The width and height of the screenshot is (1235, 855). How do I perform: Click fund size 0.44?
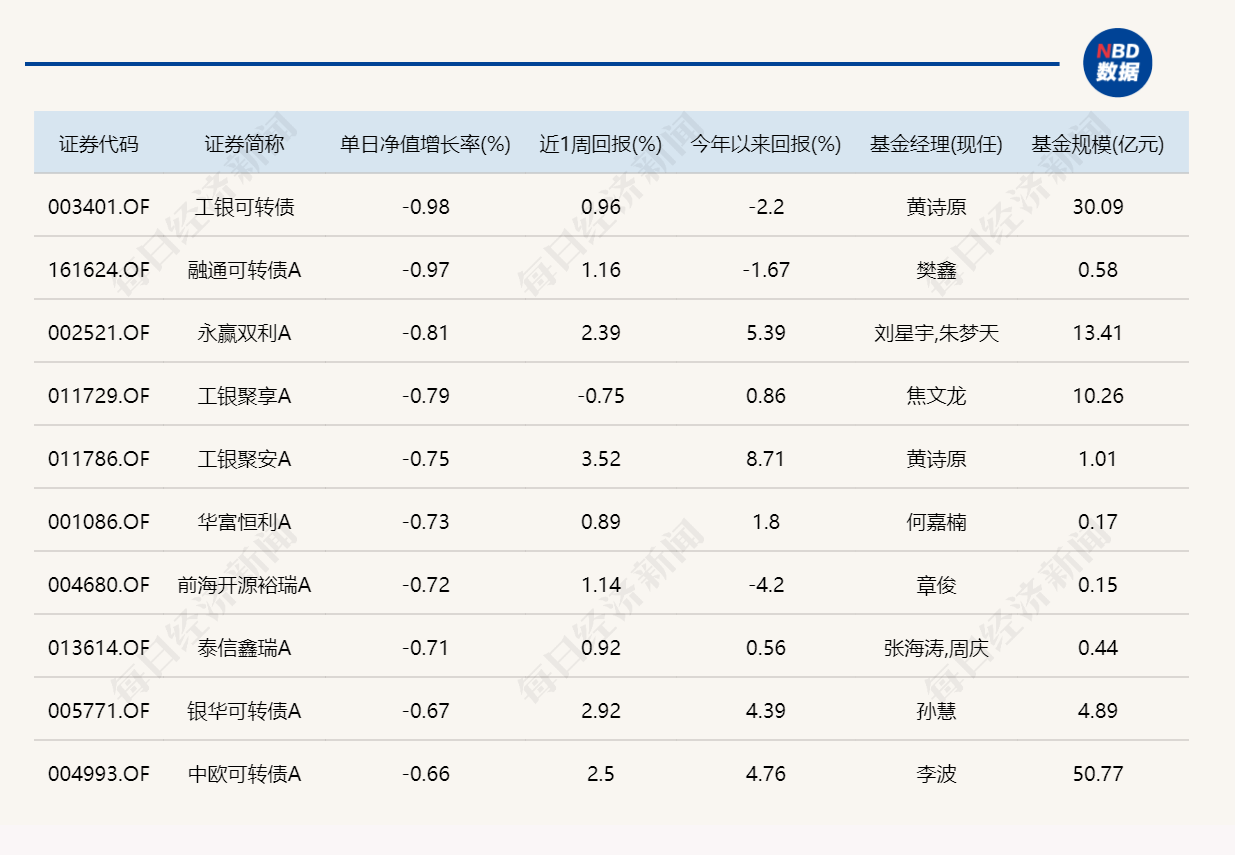1098,648
